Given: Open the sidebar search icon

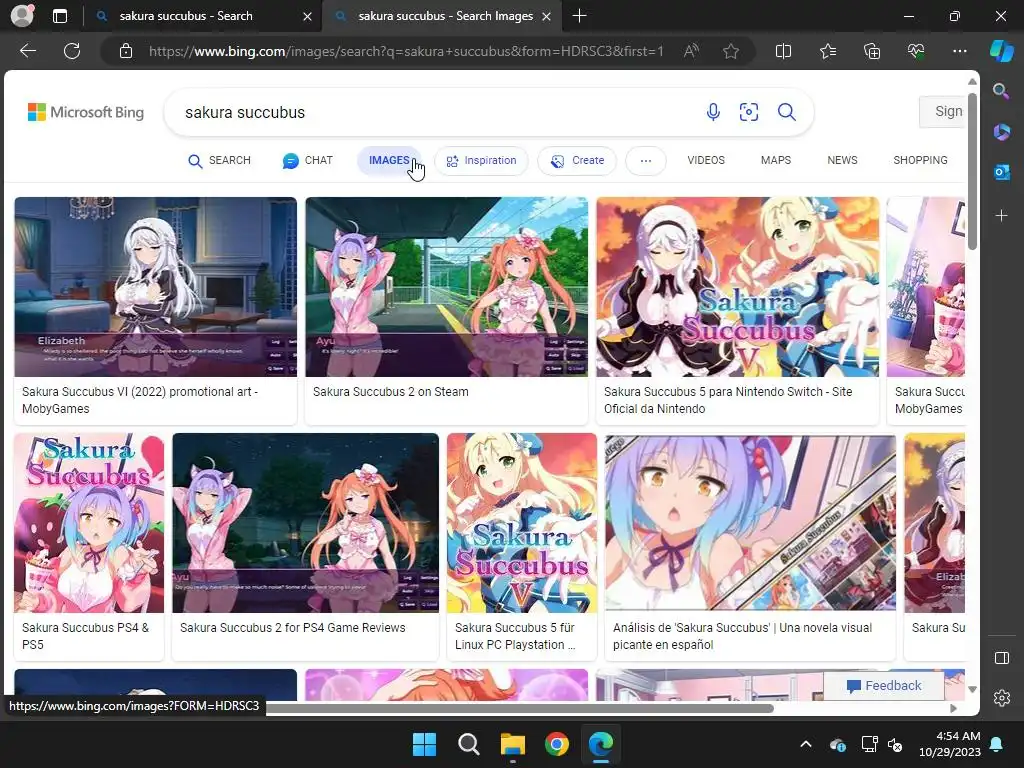Looking at the screenshot, I should tap(1001, 91).
